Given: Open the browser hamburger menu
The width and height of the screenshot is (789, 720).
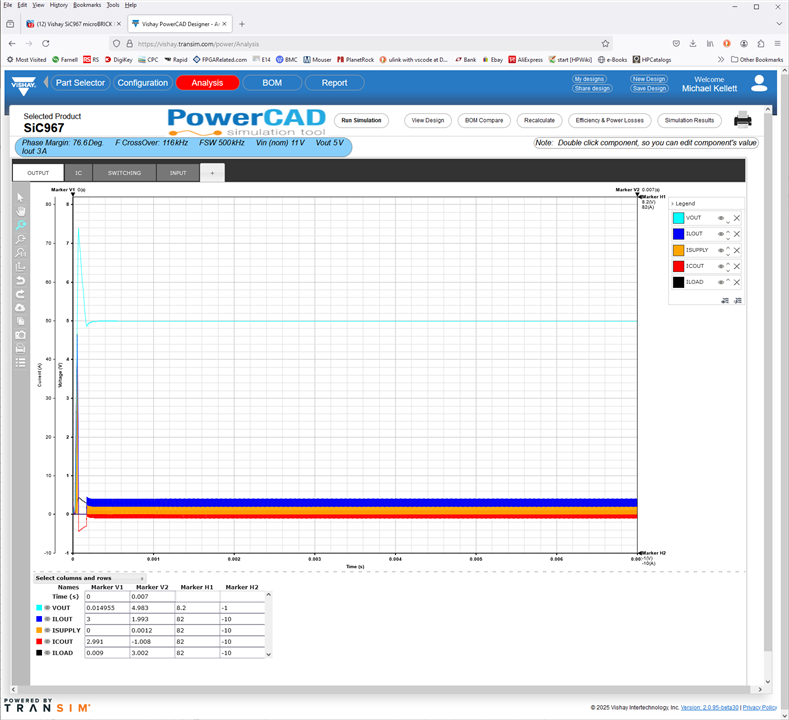Looking at the screenshot, I should click(777, 44).
